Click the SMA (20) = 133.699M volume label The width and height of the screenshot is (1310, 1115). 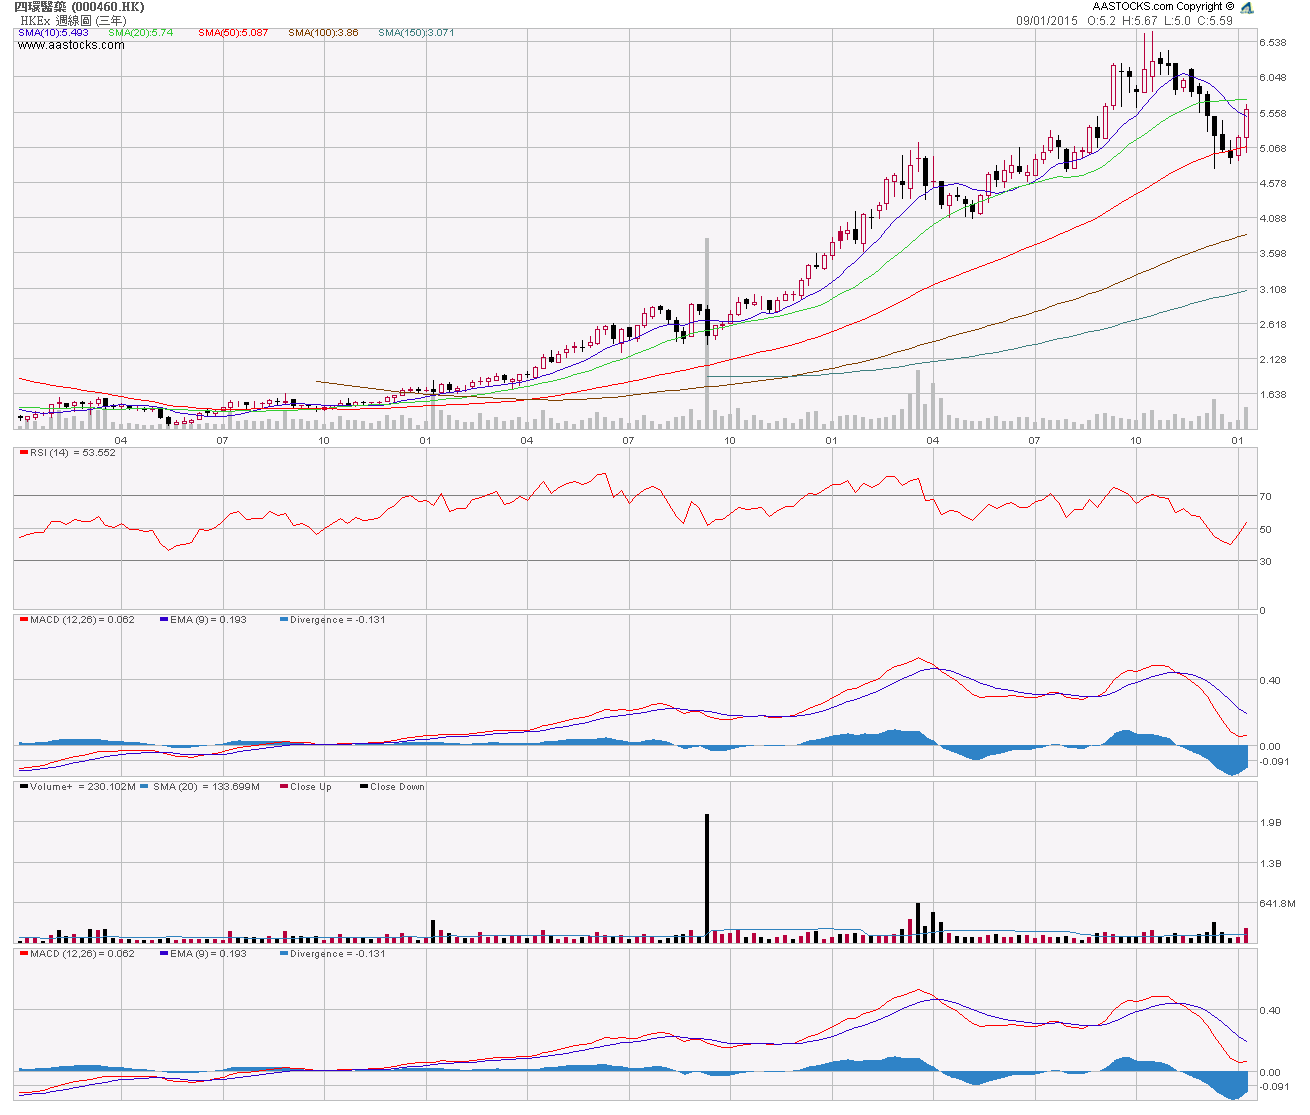206,787
